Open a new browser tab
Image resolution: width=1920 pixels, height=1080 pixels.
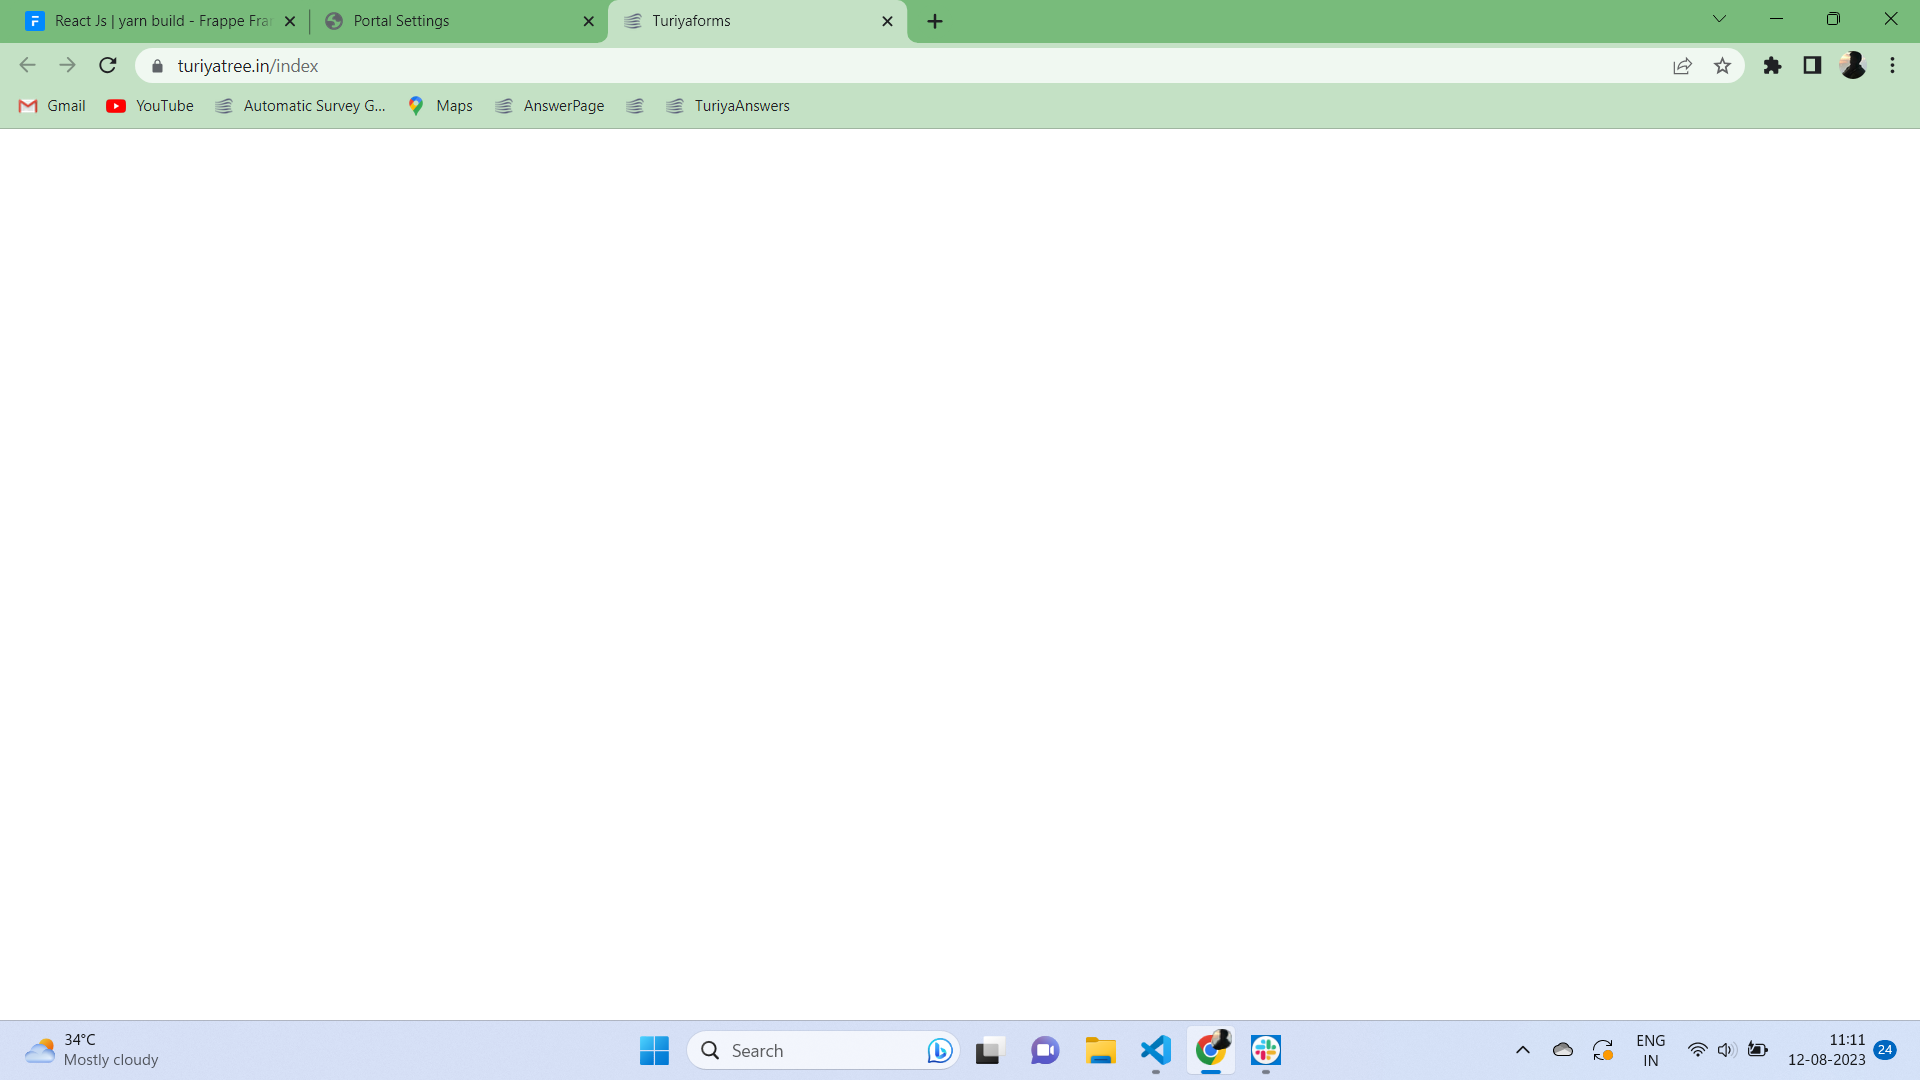click(935, 21)
